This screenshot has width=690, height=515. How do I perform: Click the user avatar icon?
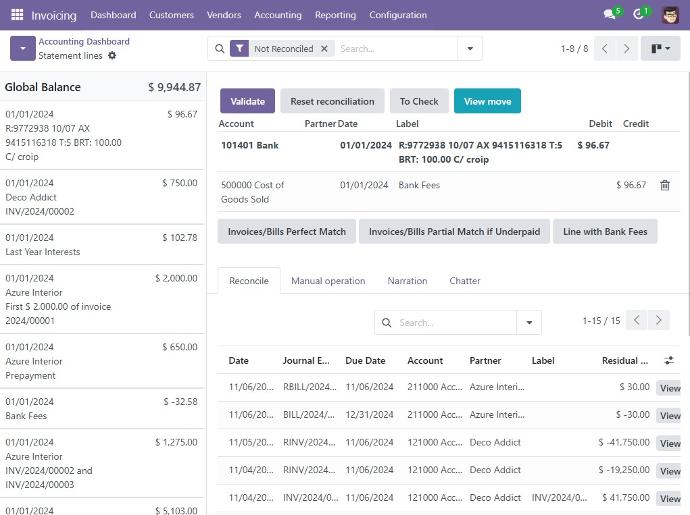670,15
